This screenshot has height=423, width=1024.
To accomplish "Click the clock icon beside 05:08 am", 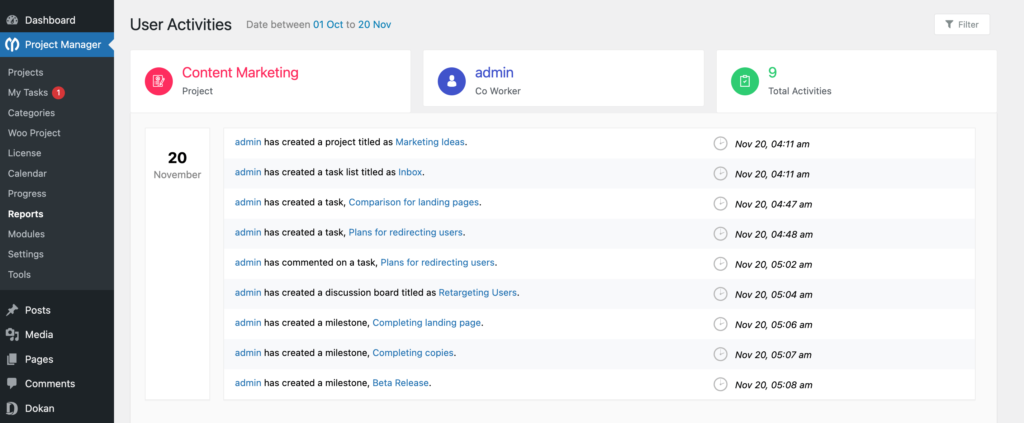I will [x=720, y=384].
